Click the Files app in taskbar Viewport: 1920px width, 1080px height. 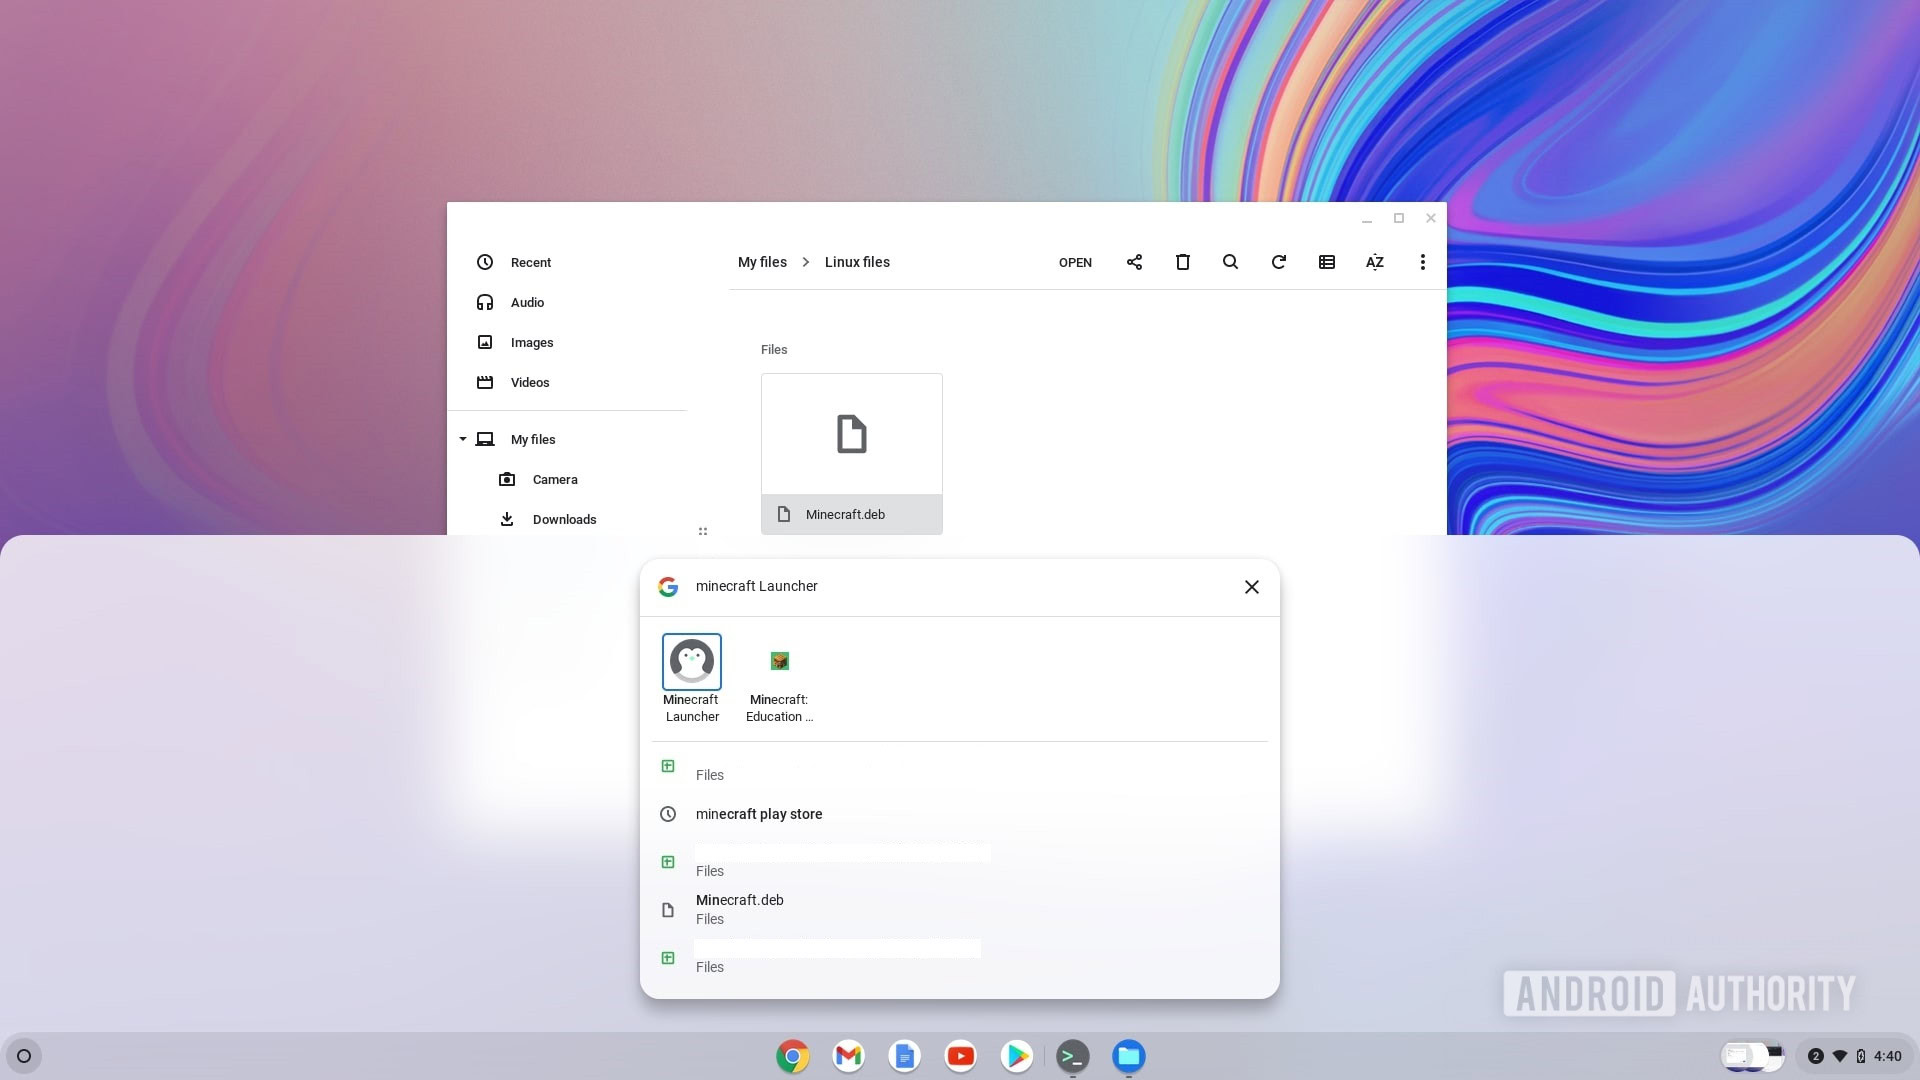(1129, 1055)
